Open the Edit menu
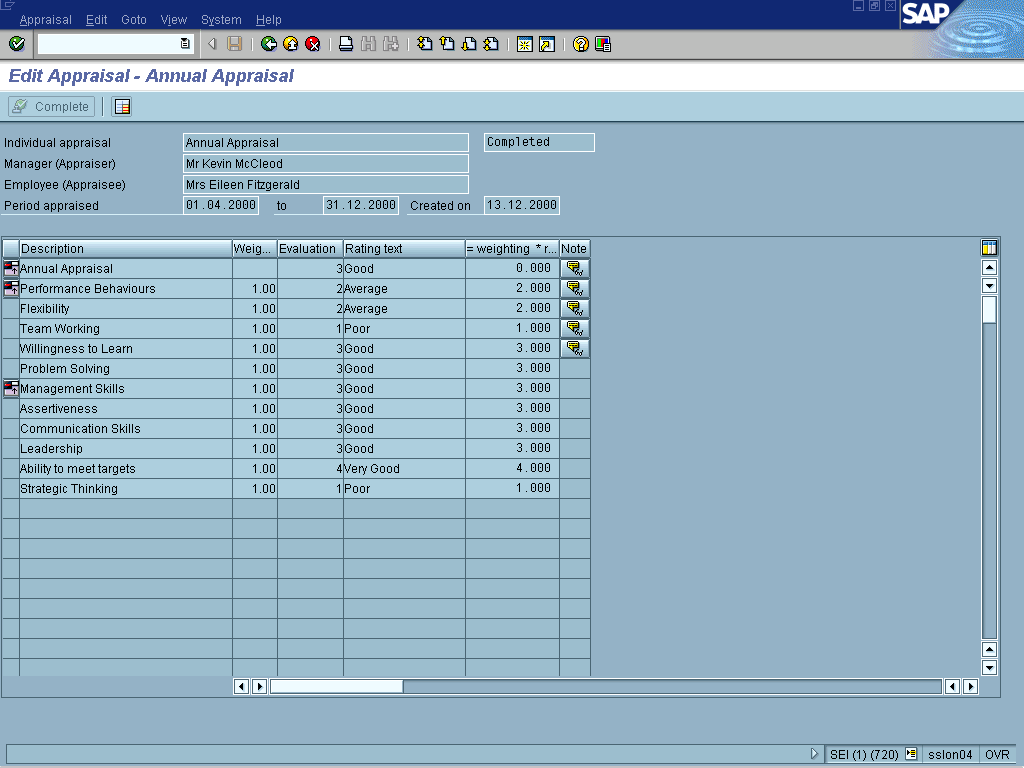Viewport: 1024px width, 768px height. pyautogui.click(x=97, y=20)
